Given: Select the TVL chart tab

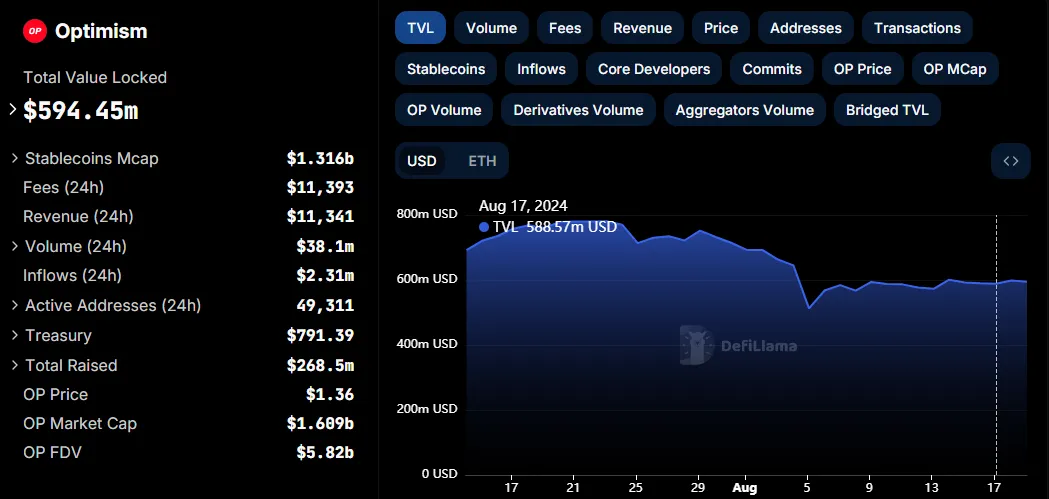Looking at the screenshot, I should click(420, 28).
